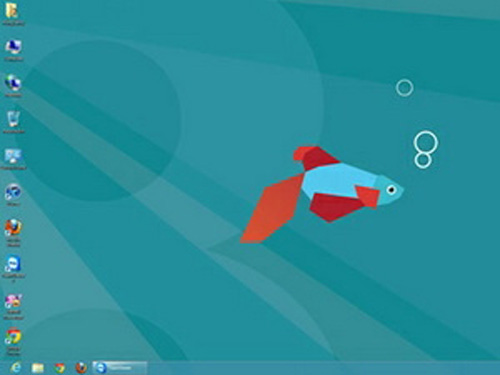This screenshot has height=375, width=500.
Task: Launch Firefox from the taskbar
Action: coord(81,368)
